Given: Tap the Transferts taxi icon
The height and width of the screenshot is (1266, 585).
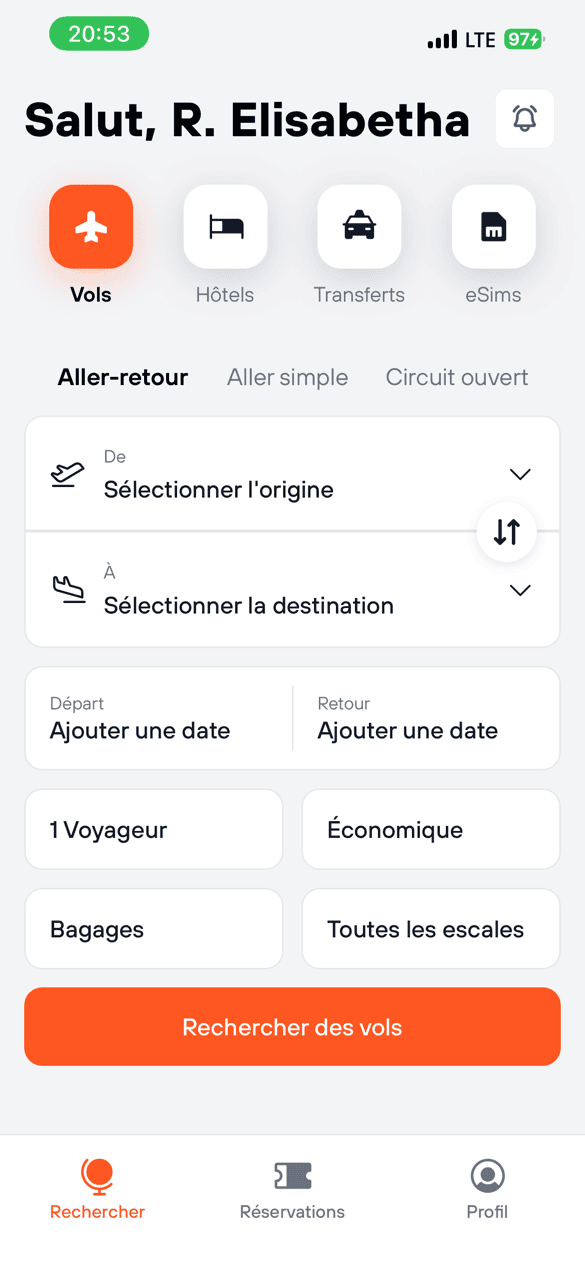Looking at the screenshot, I should point(359,227).
